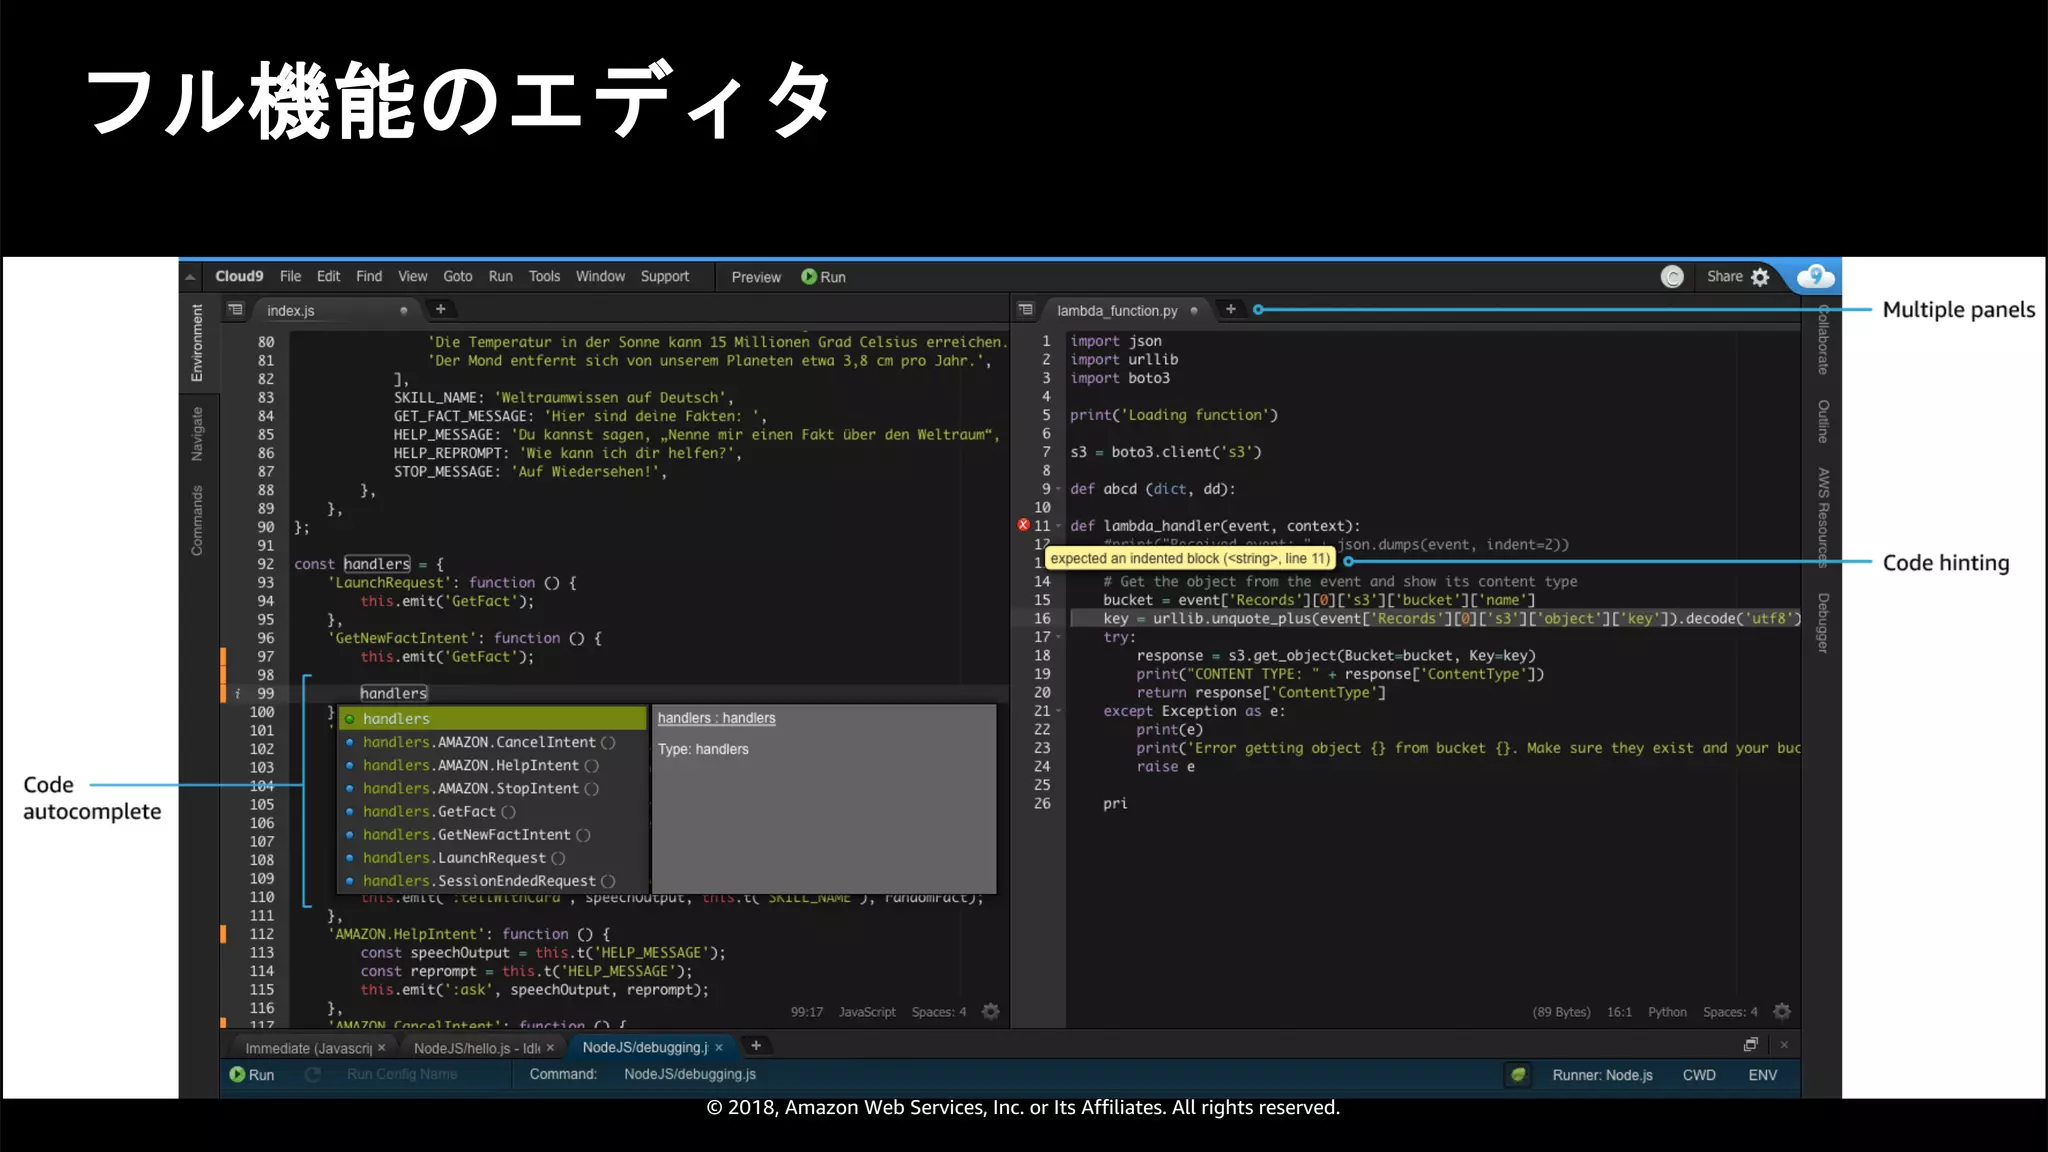2048x1152 pixels.
Task: Open preferences gear next to Share
Action: [x=1761, y=277]
